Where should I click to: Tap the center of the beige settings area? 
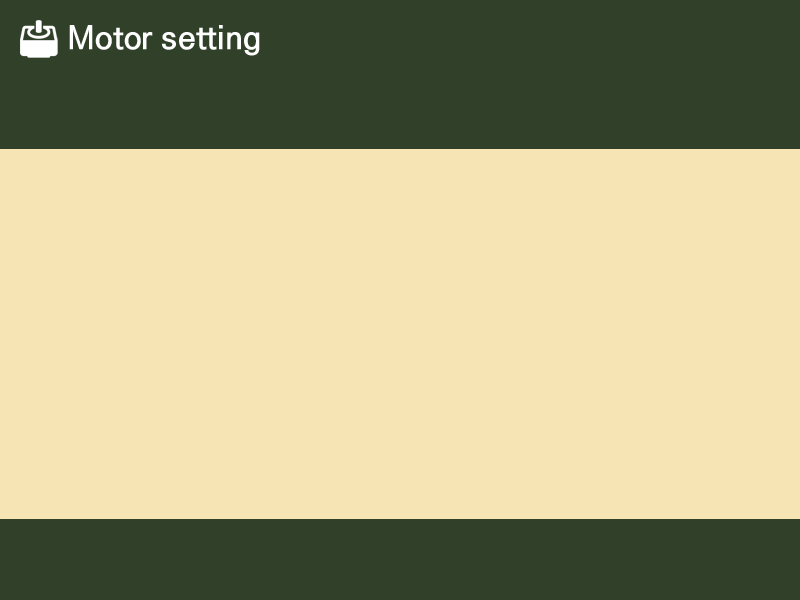(400, 333)
